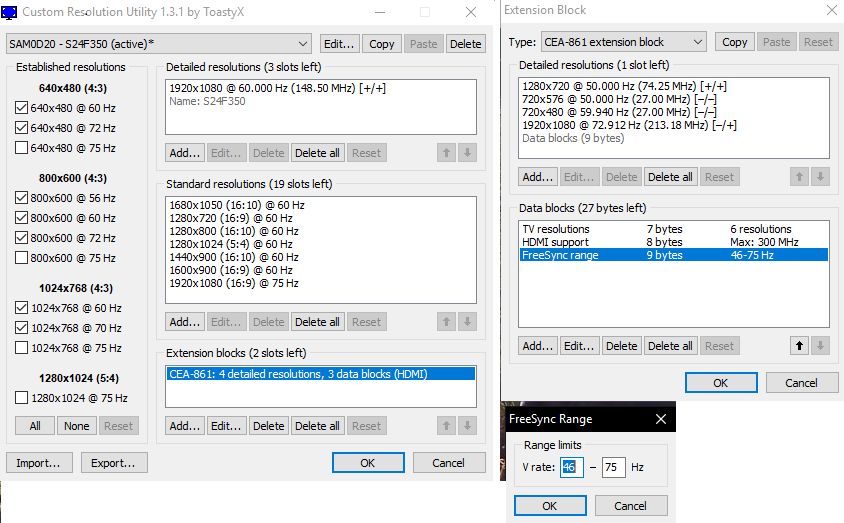Select the FreeSync range data block row
This screenshot has height=523, width=844.
(674, 255)
